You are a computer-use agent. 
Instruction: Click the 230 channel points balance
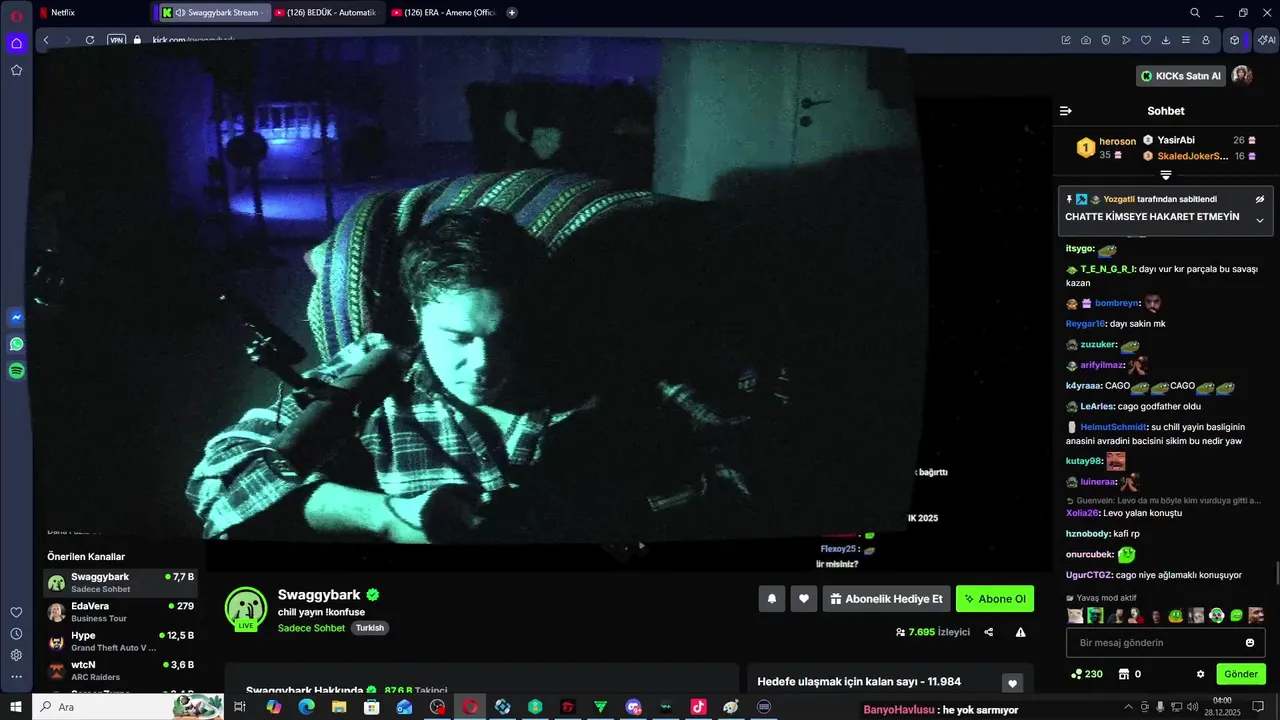click(1087, 674)
